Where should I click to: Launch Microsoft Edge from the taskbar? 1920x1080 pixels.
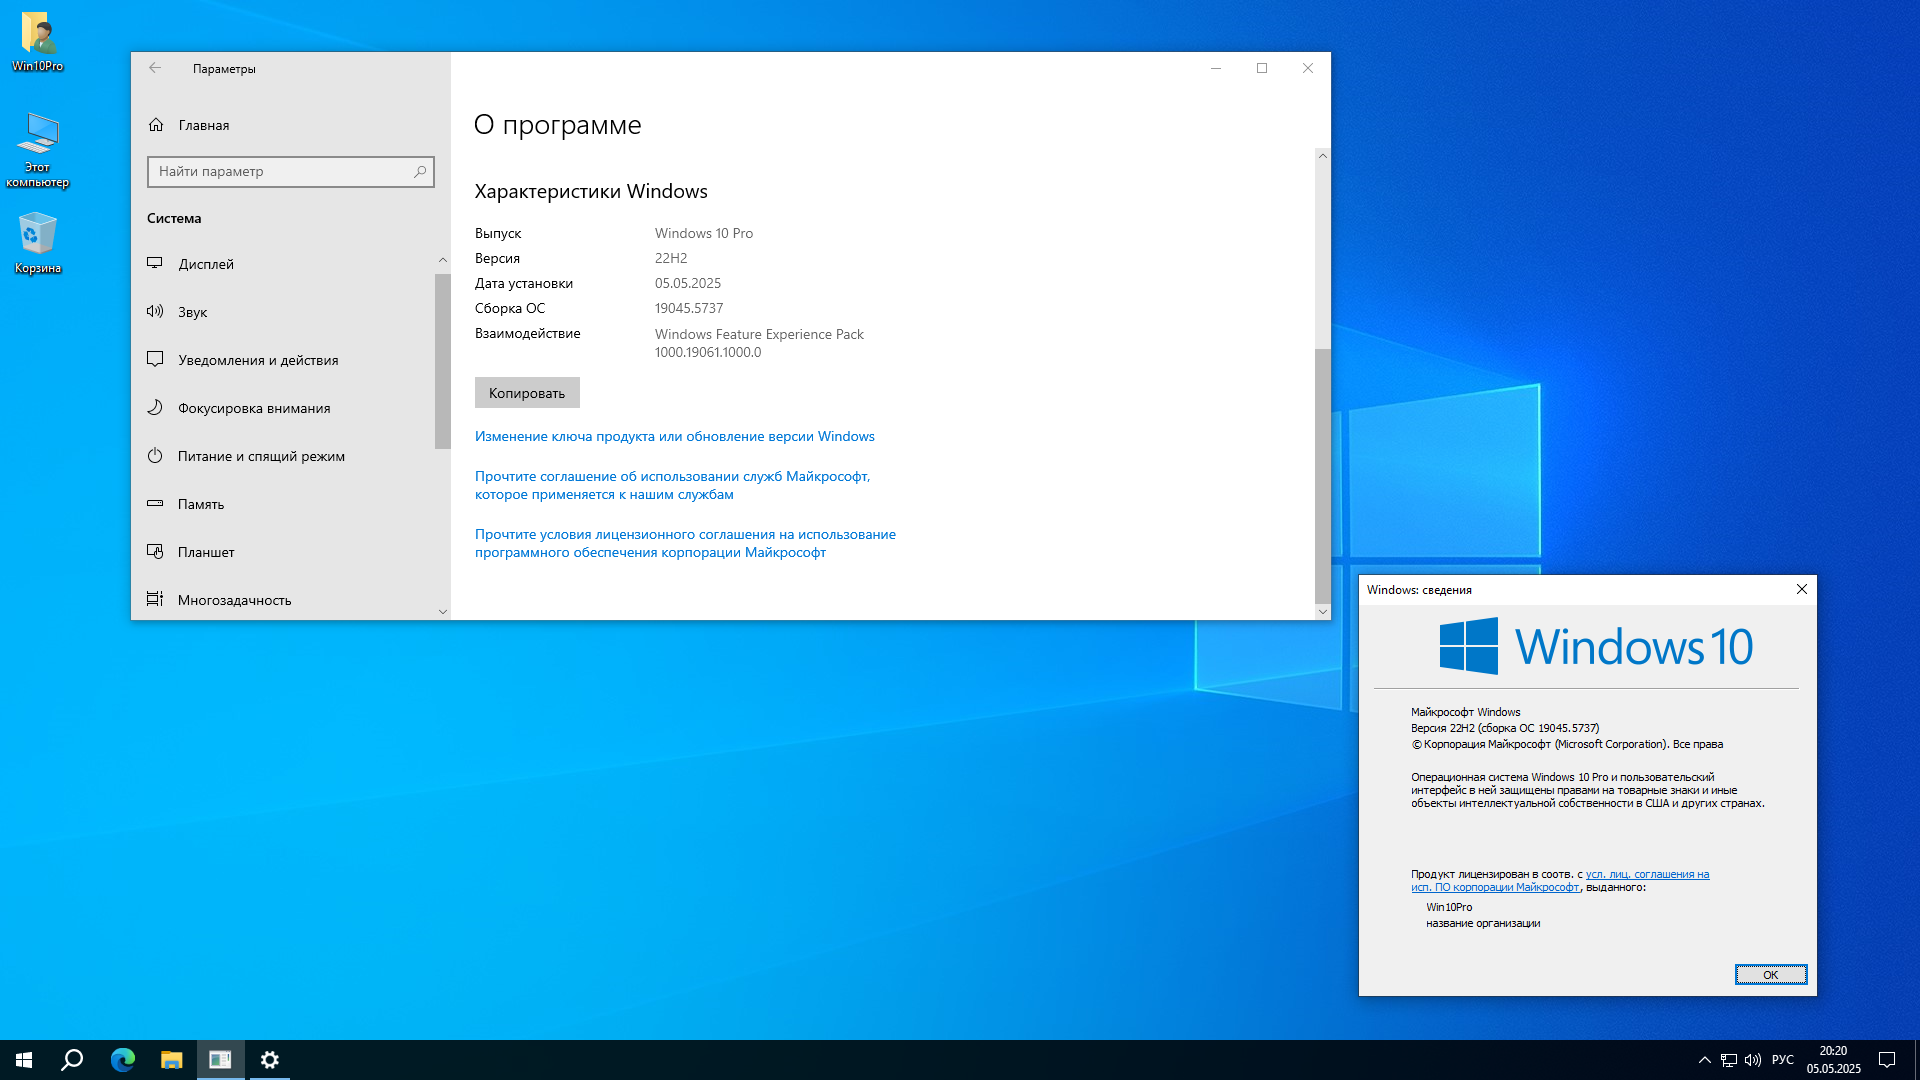pos(122,1059)
